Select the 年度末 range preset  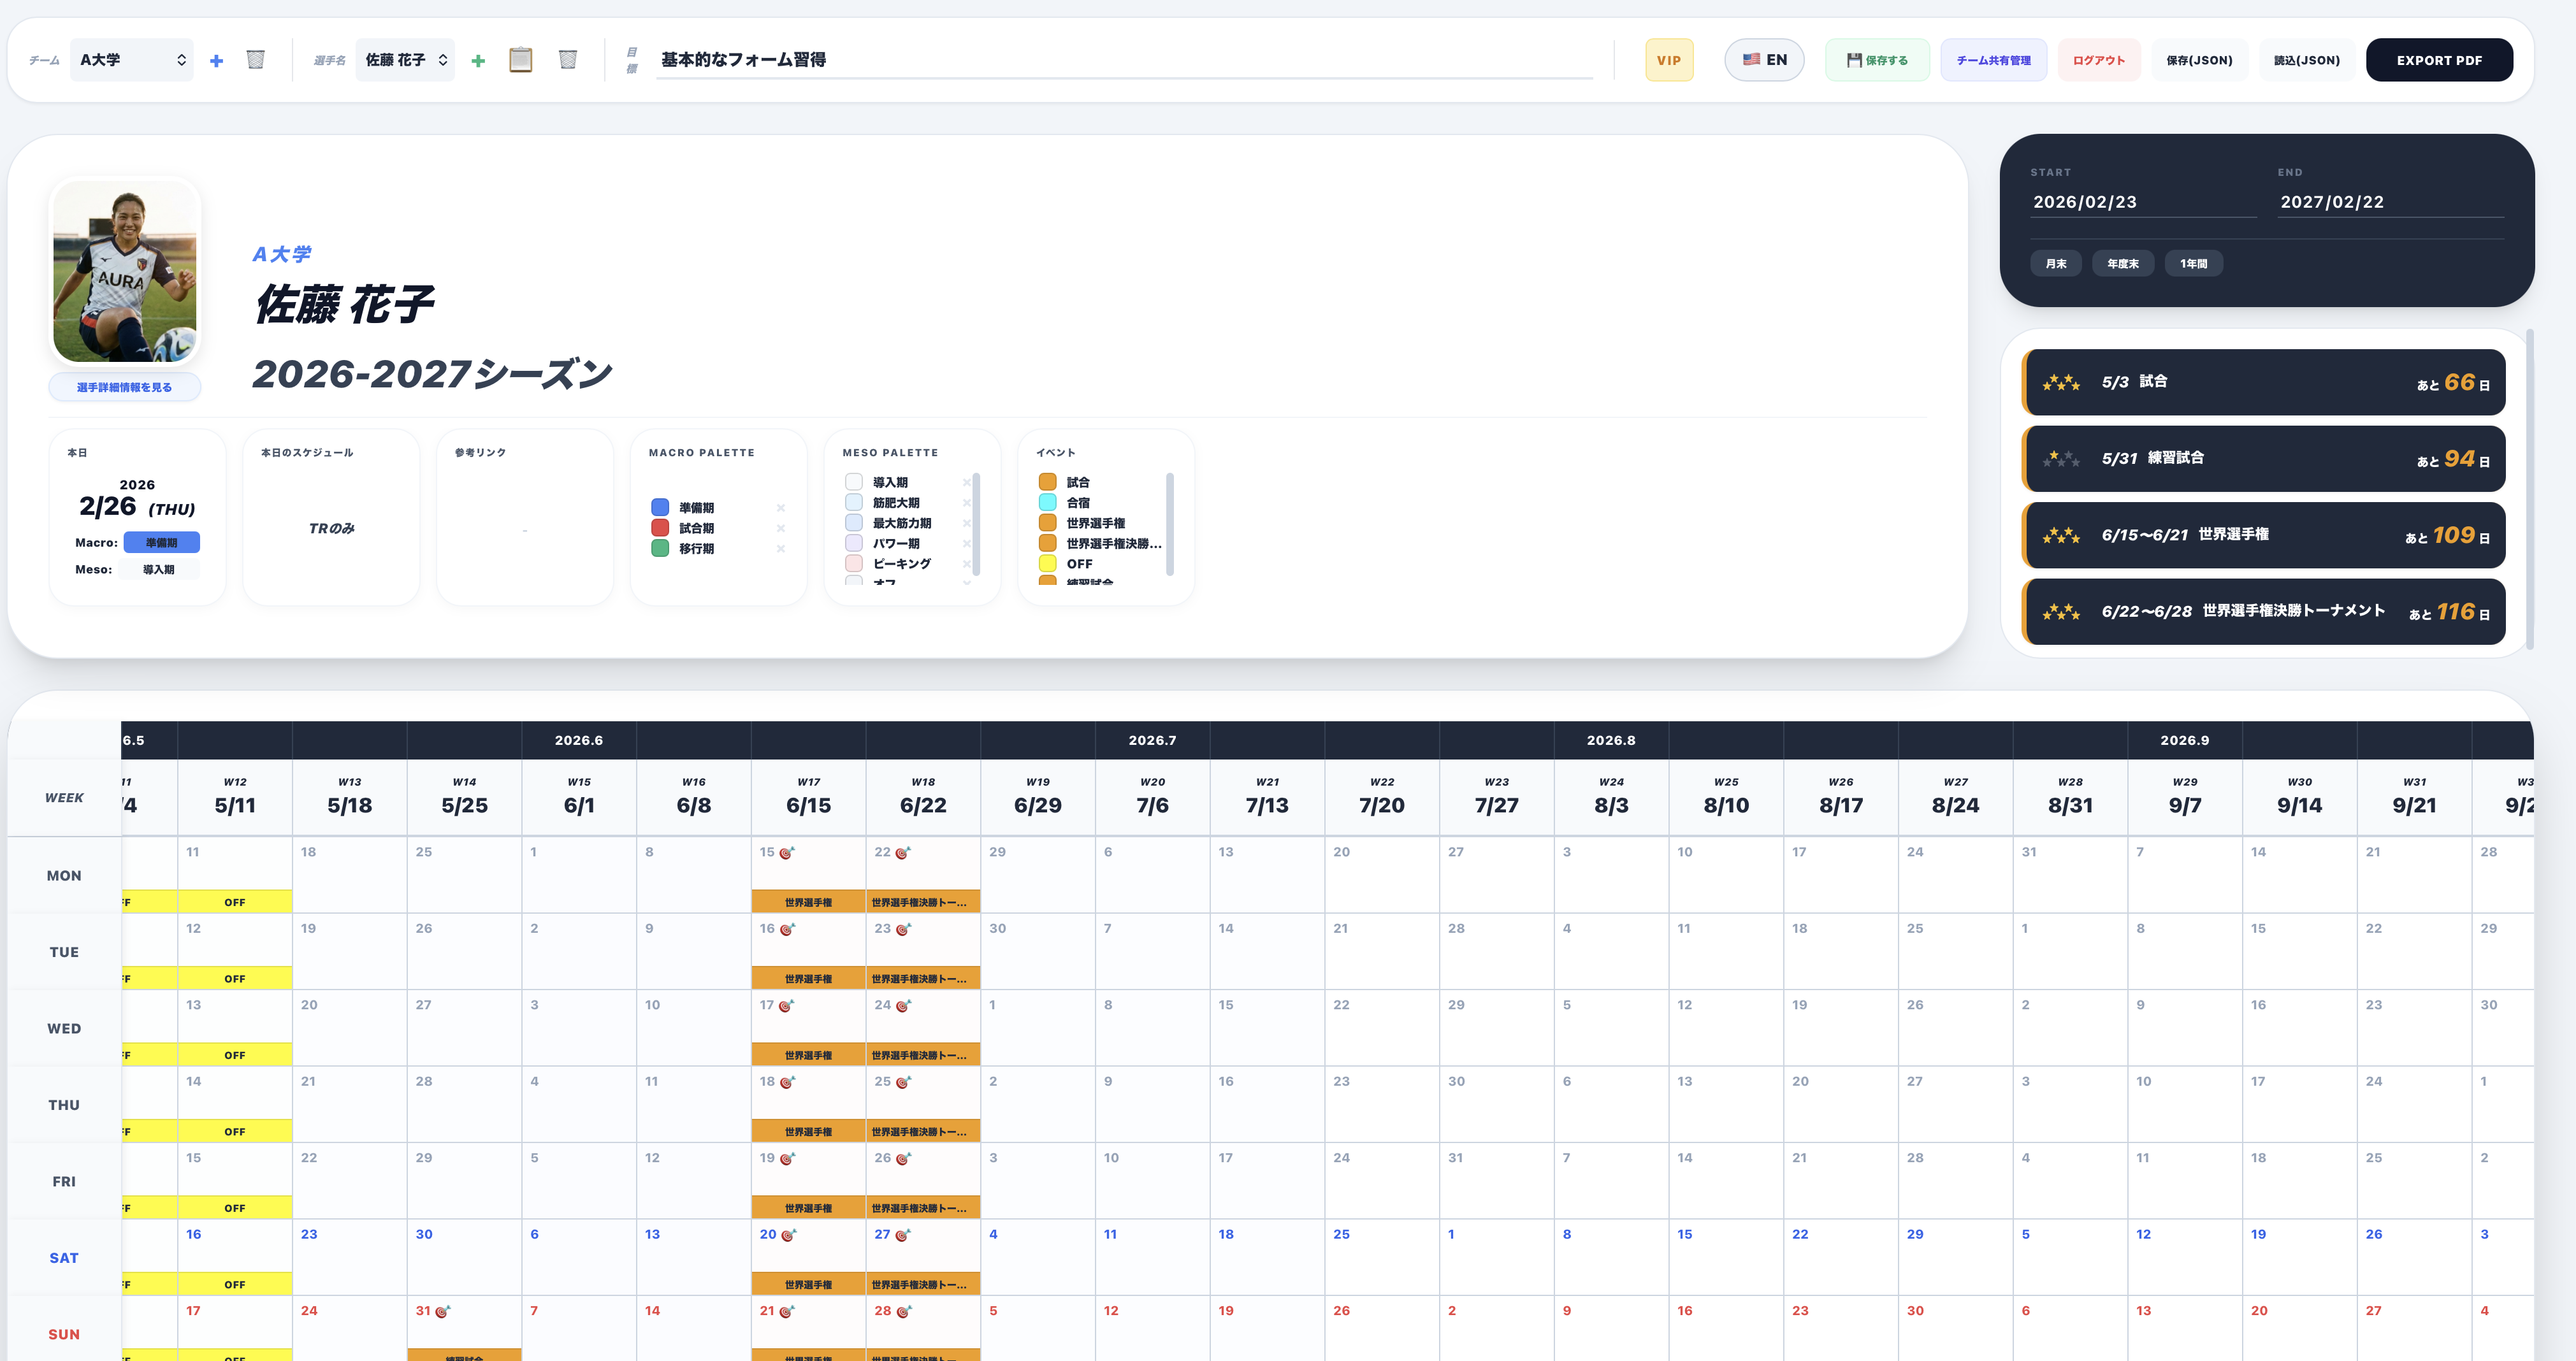coord(2122,264)
